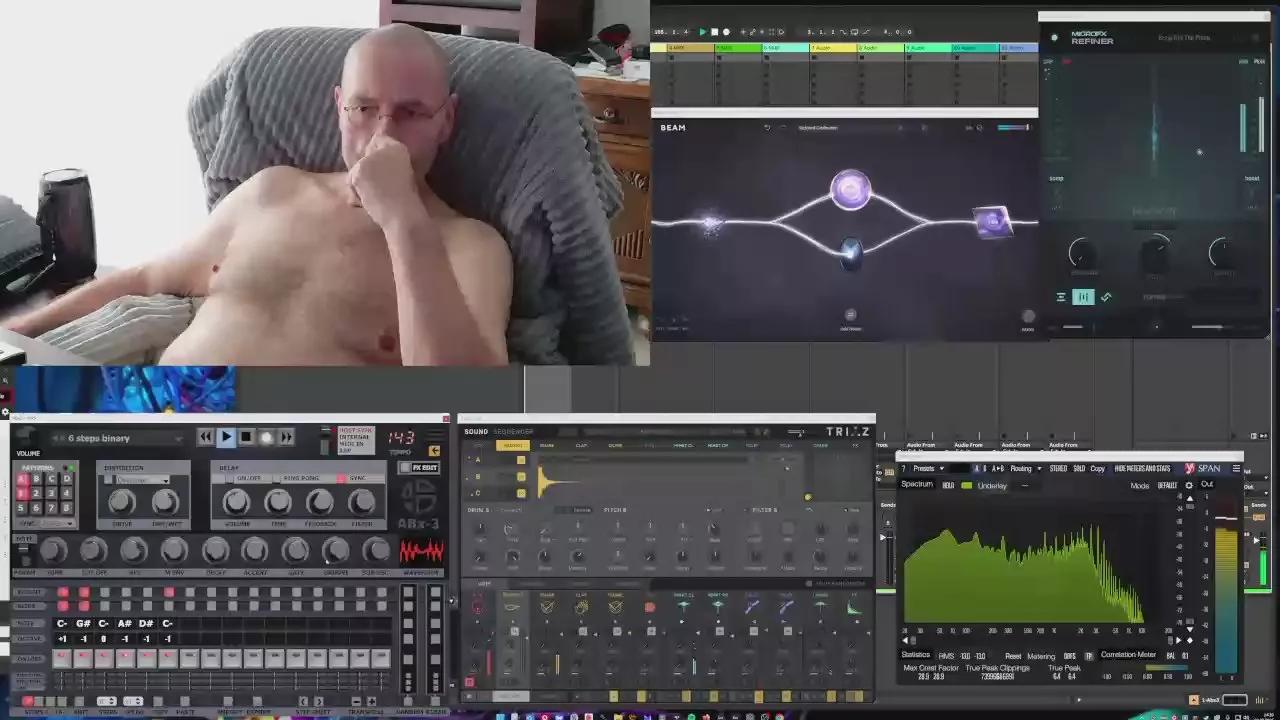Click the FX EDIT button
This screenshot has height=720, width=1280.
pos(420,468)
